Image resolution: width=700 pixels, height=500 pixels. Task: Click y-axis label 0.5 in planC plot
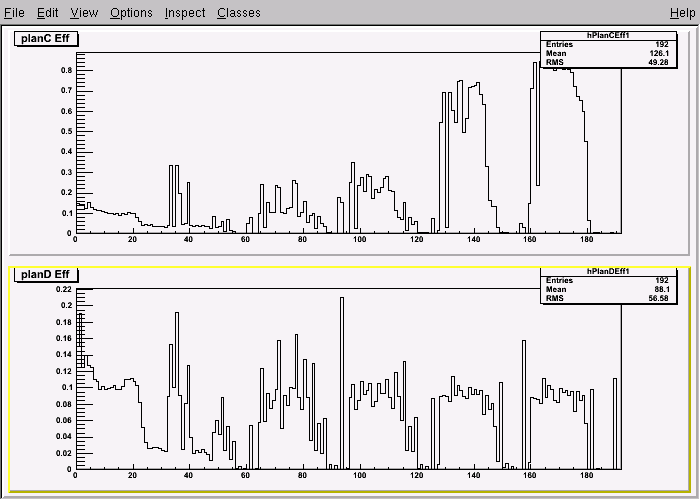point(67,131)
